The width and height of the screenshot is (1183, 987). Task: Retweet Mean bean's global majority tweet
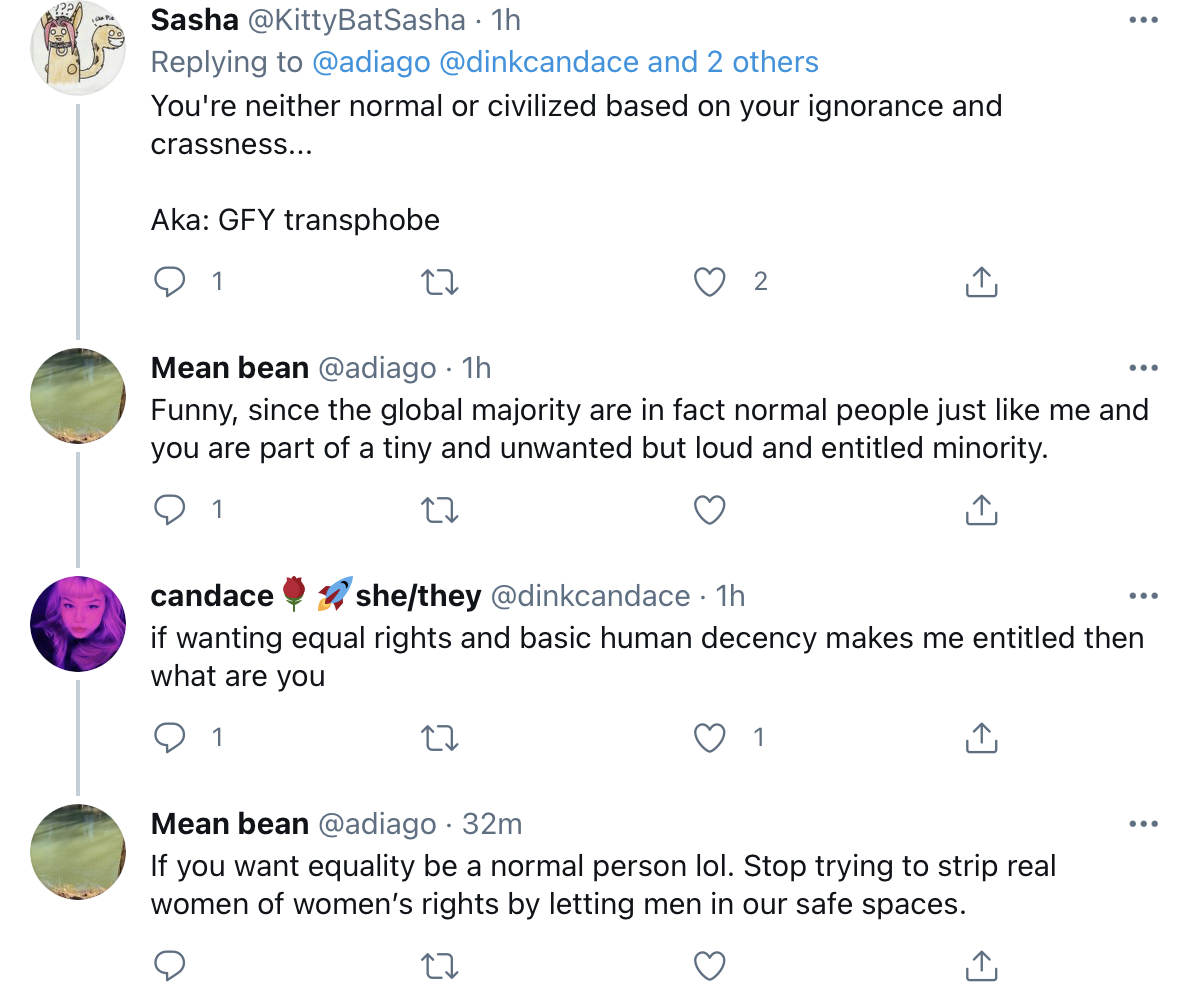tap(439, 510)
